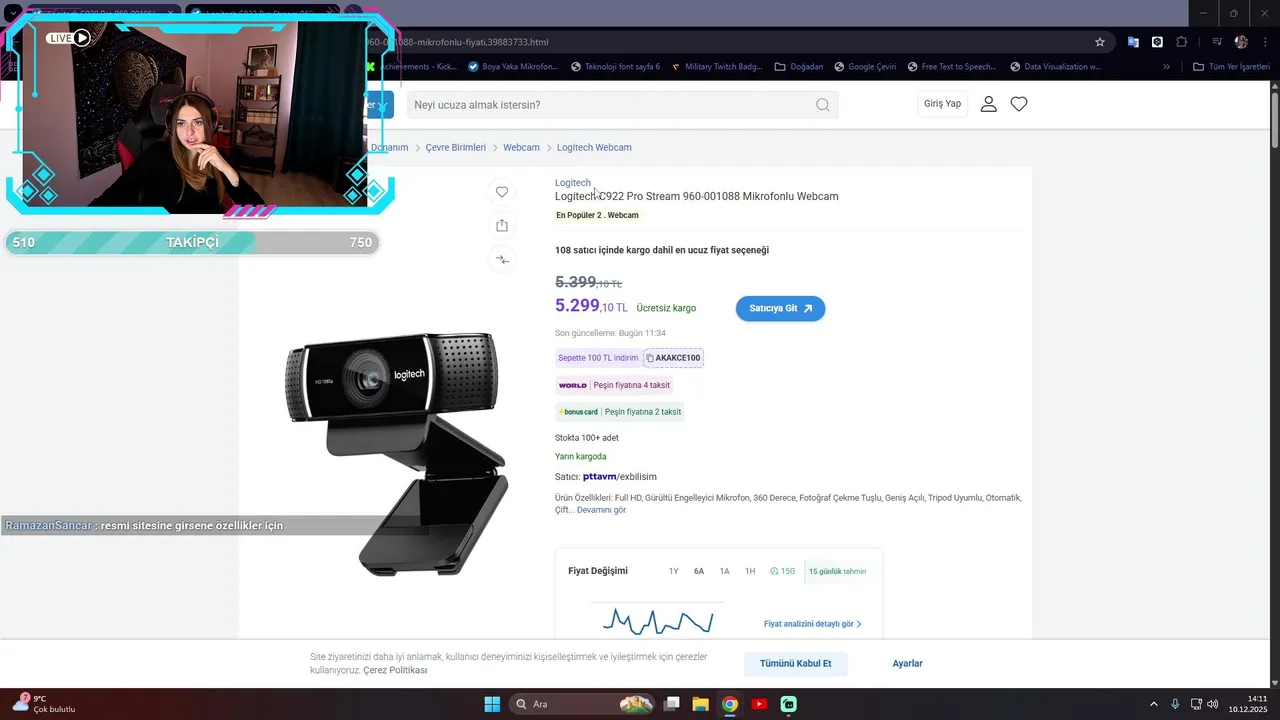The width and height of the screenshot is (1280, 720).
Task: Go to the Logitech brand link
Action: [573, 183]
